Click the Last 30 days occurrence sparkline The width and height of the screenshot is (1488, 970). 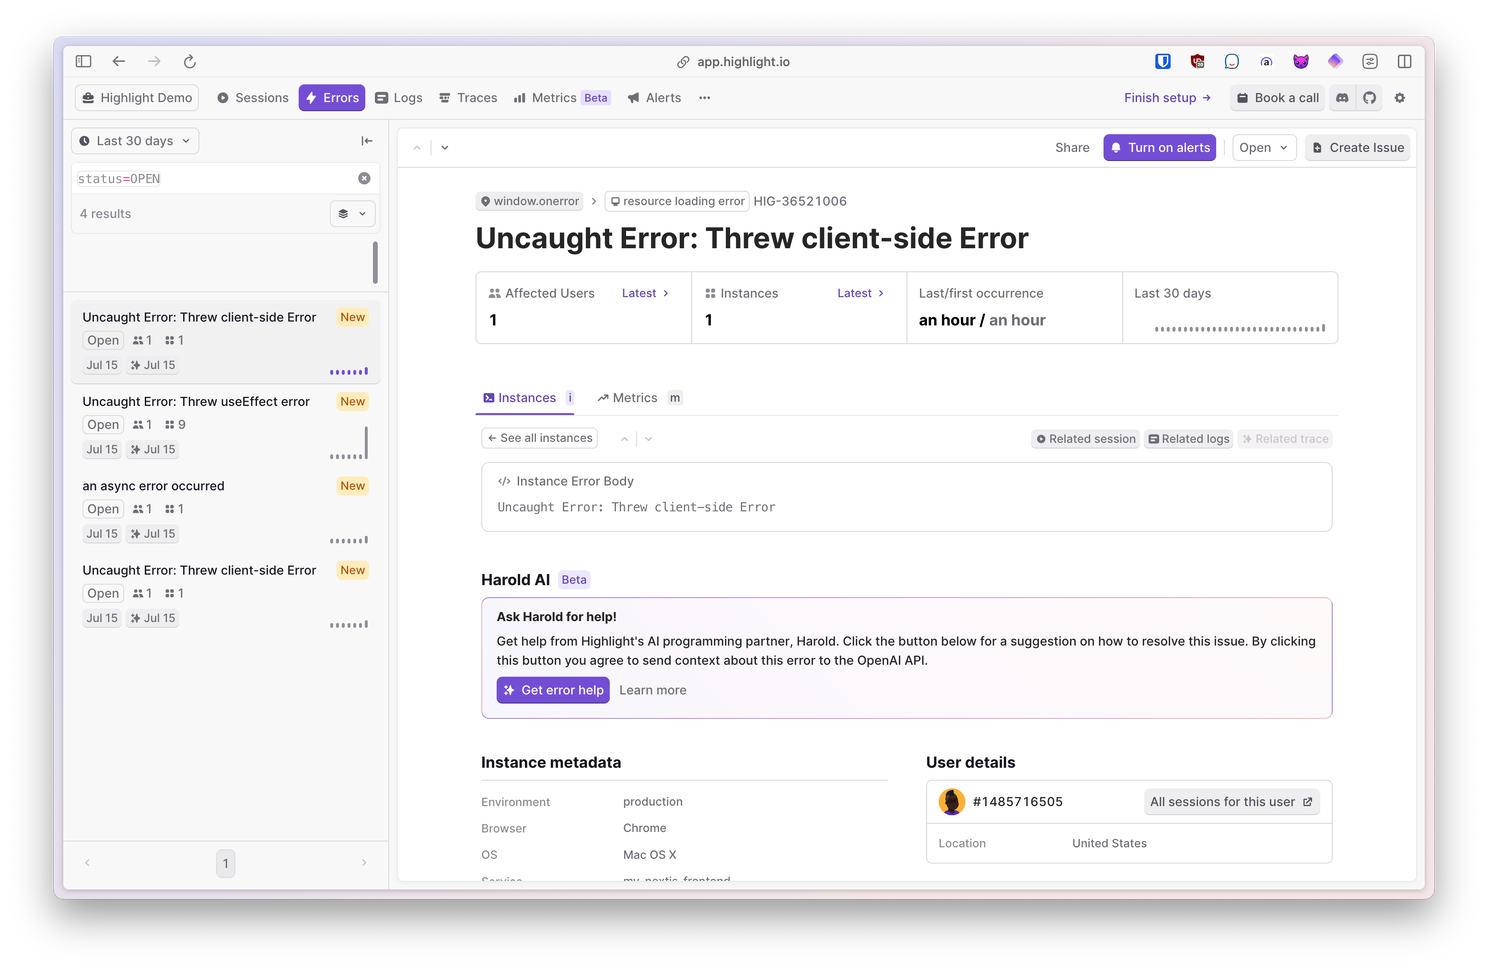1240,327
